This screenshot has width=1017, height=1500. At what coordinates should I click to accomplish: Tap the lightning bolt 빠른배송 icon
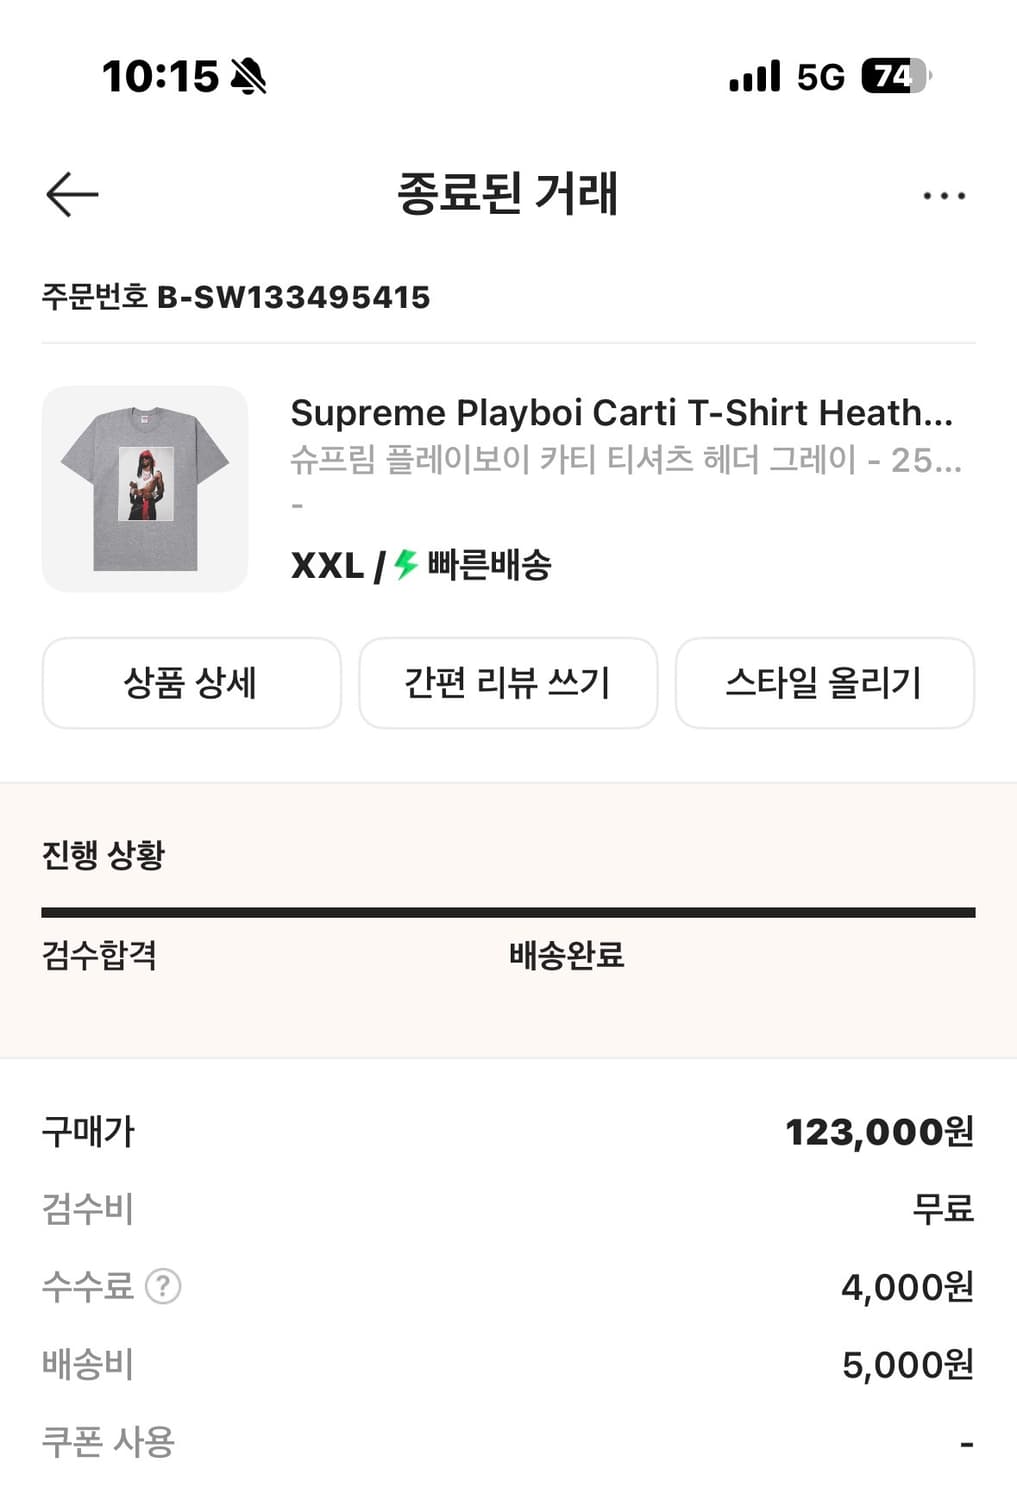pyautogui.click(x=404, y=565)
